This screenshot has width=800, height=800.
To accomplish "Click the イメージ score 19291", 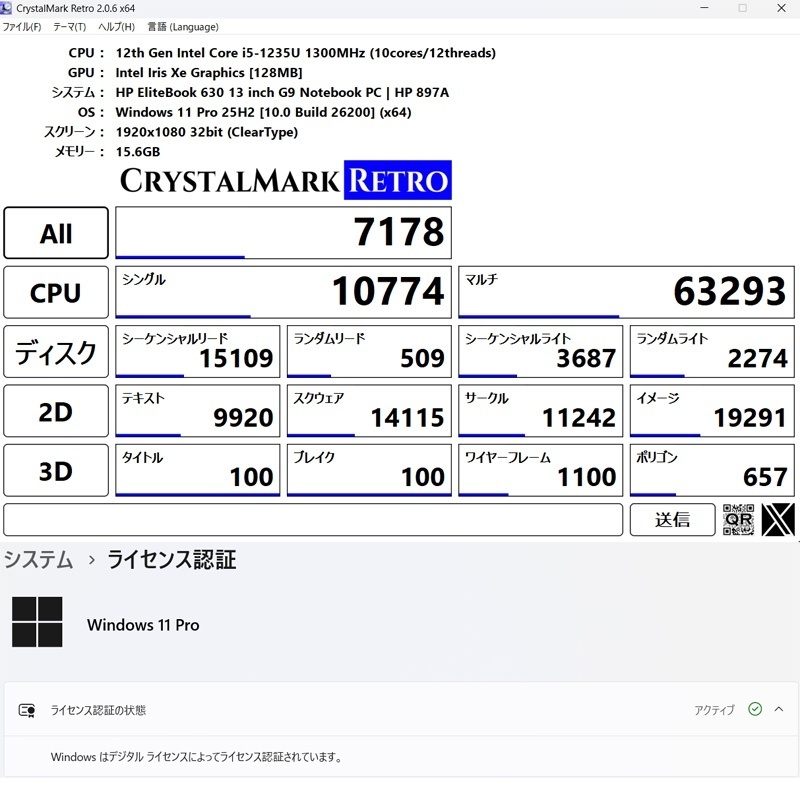I will [712, 411].
